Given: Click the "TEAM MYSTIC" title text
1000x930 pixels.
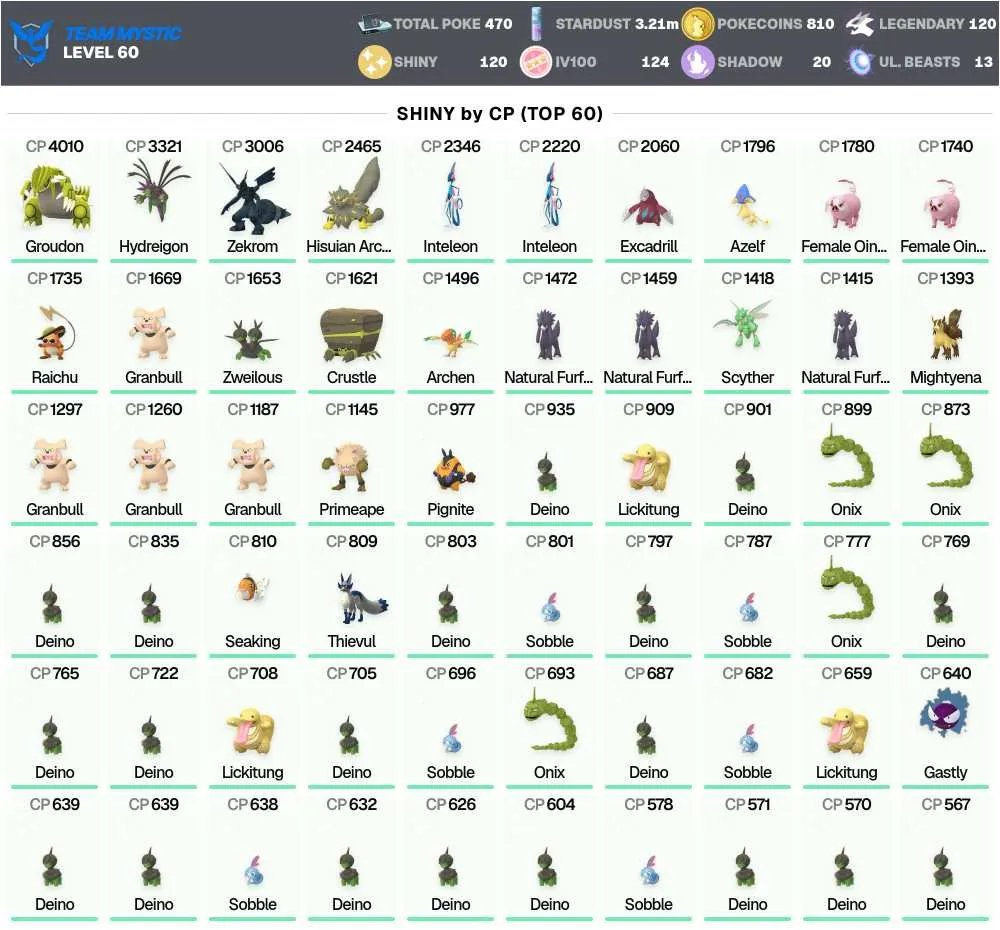Looking at the screenshot, I should (x=123, y=33).
